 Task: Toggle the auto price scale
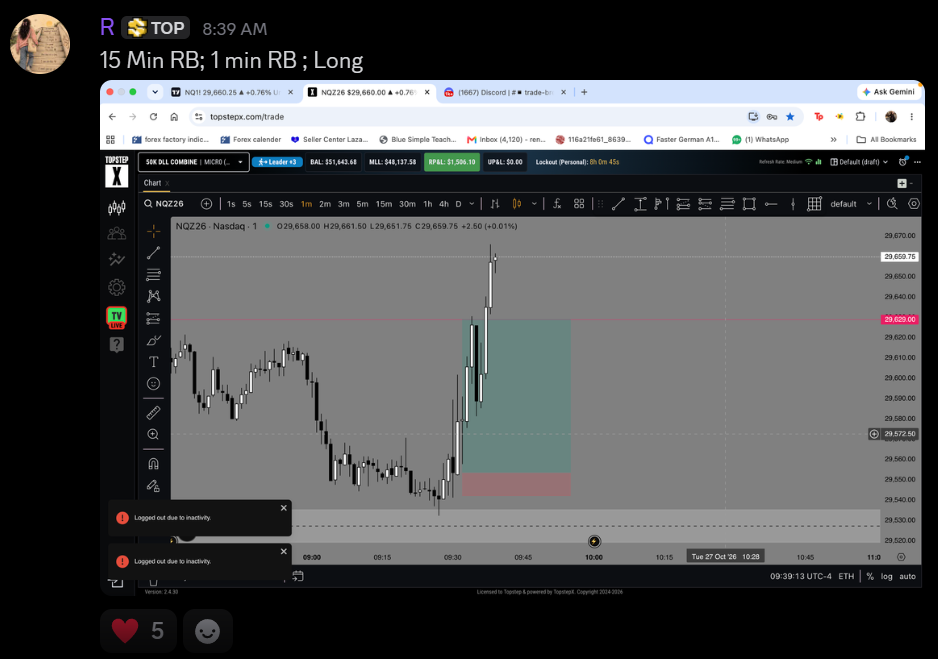(x=907, y=576)
